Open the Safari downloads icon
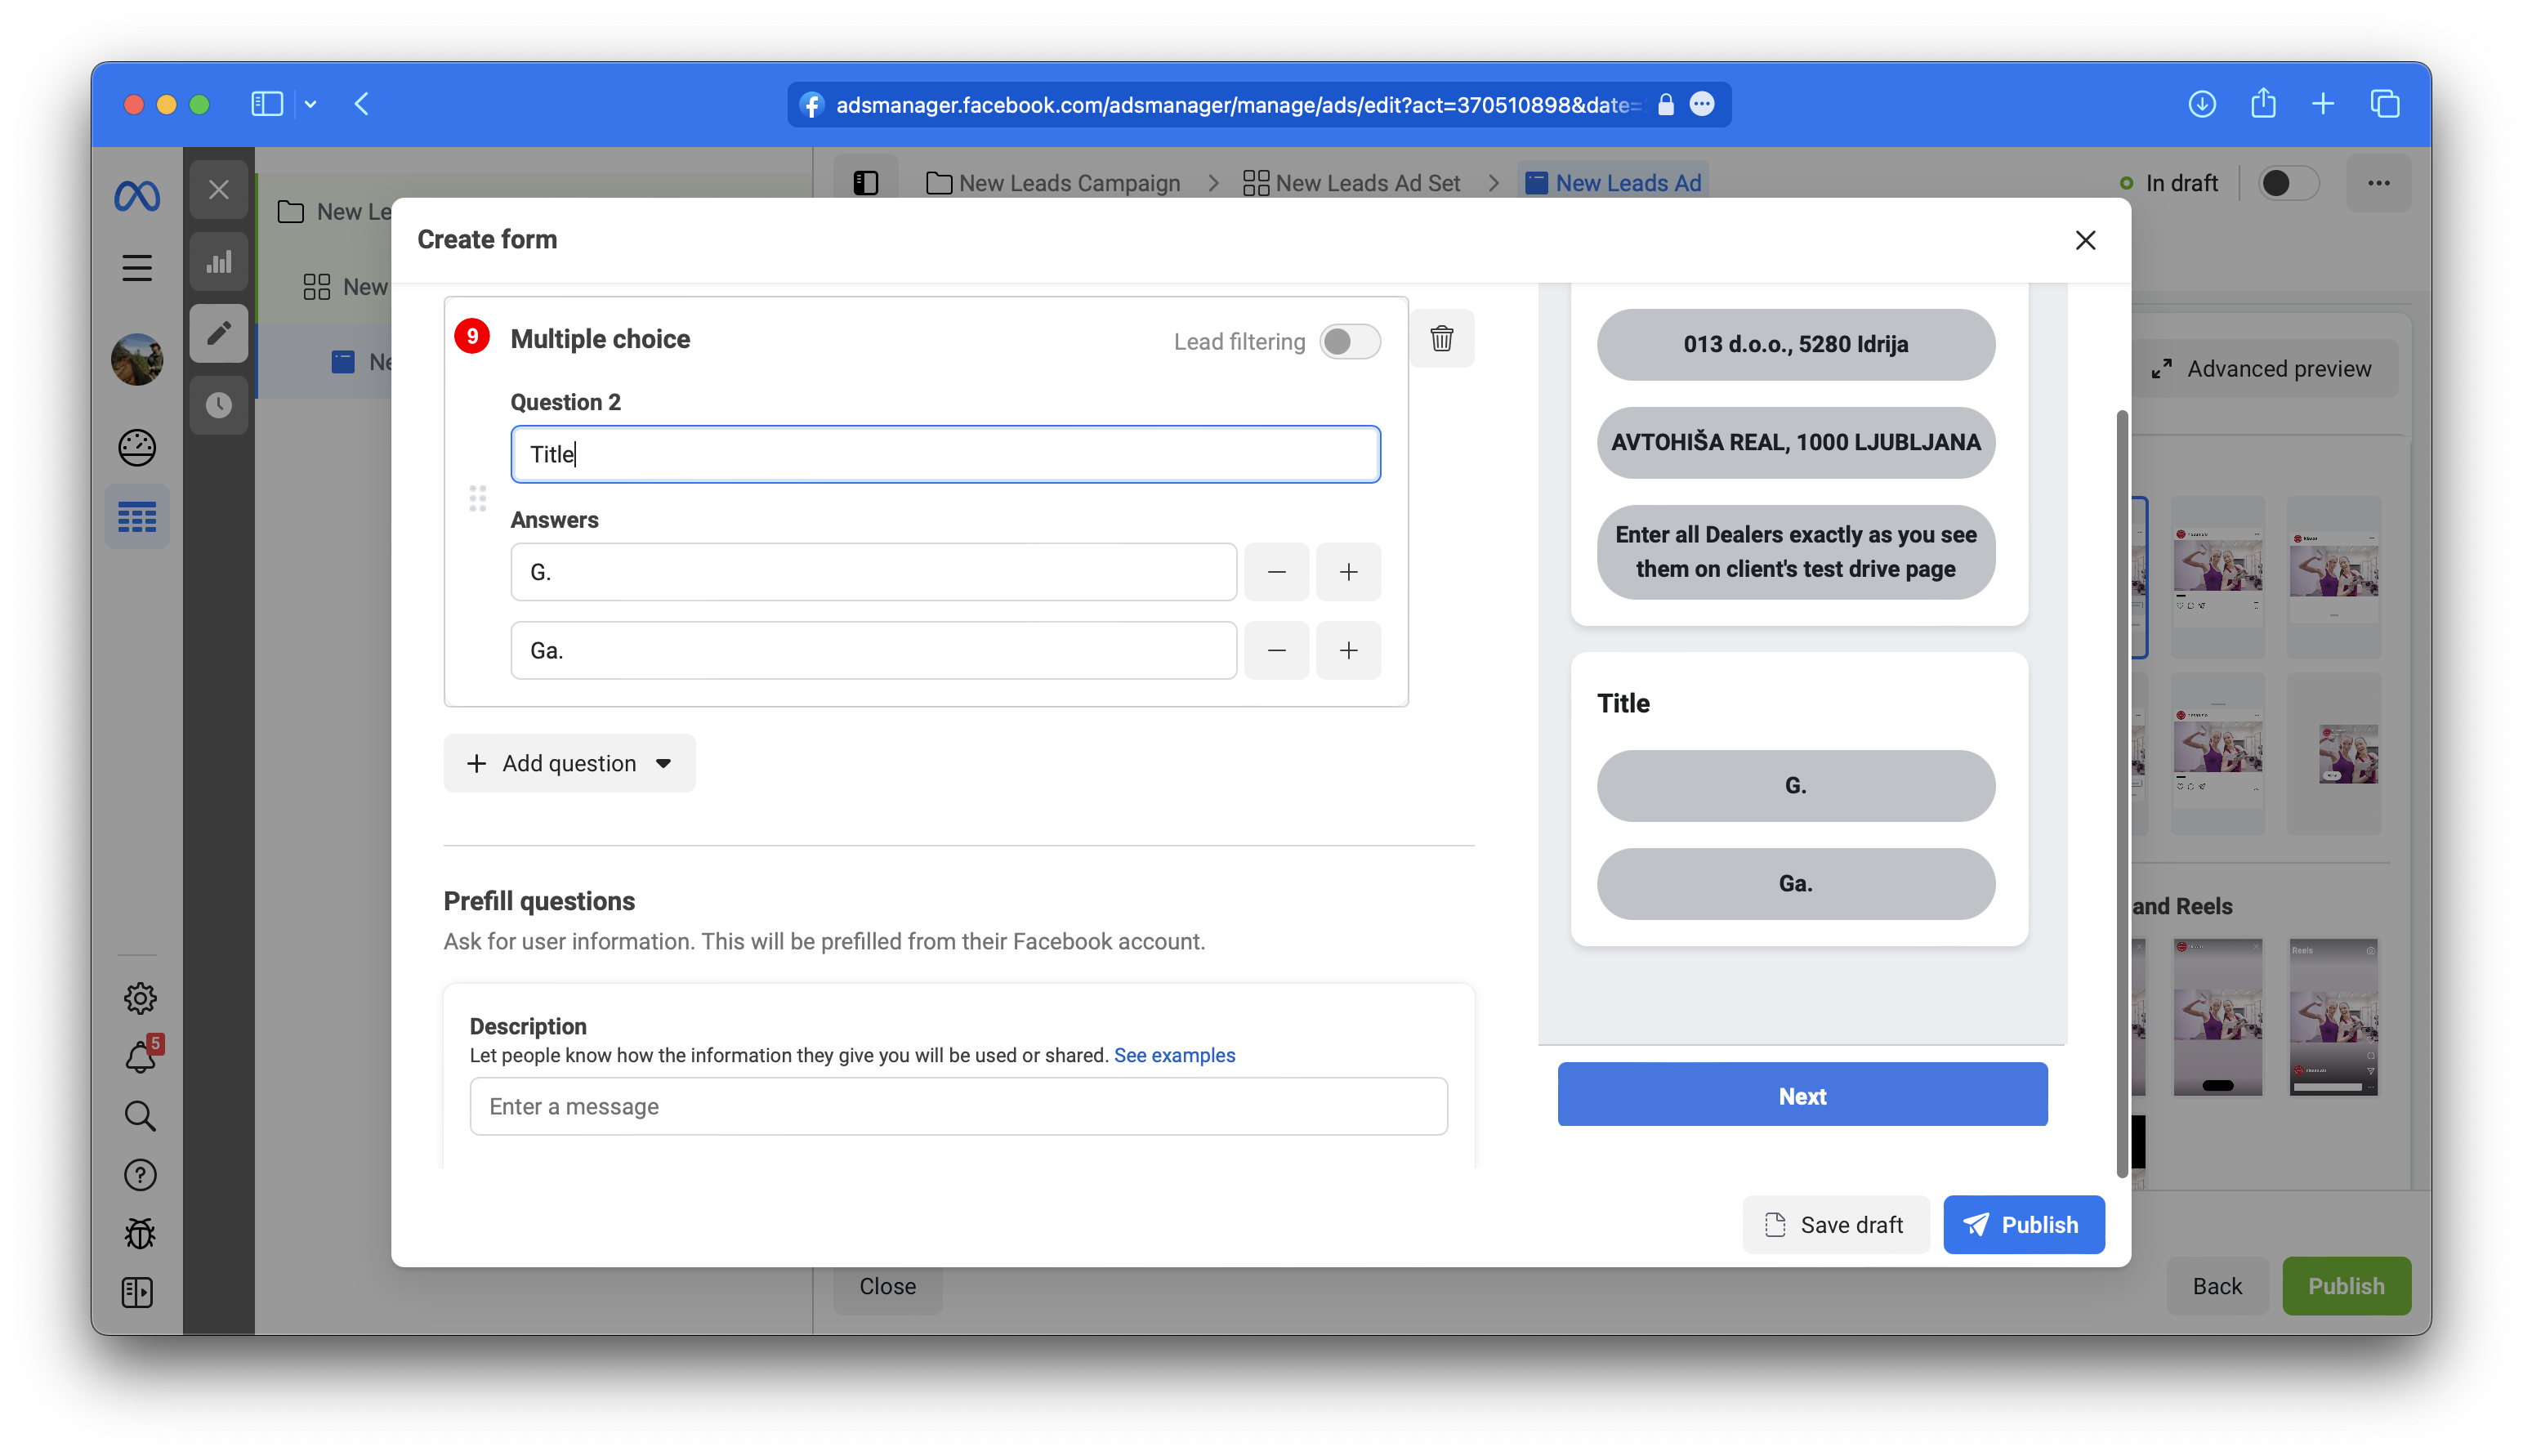This screenshot has width=2523, height=1456. pyautogui.click(x=2202, y=104)
